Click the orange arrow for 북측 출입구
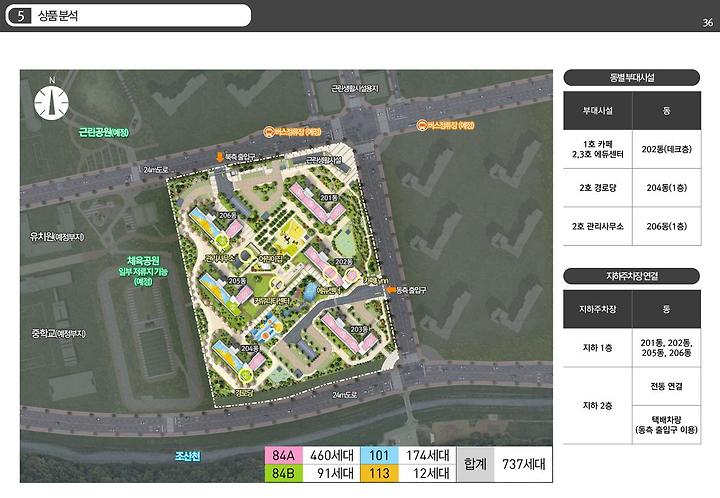 (x=219, y=157)
